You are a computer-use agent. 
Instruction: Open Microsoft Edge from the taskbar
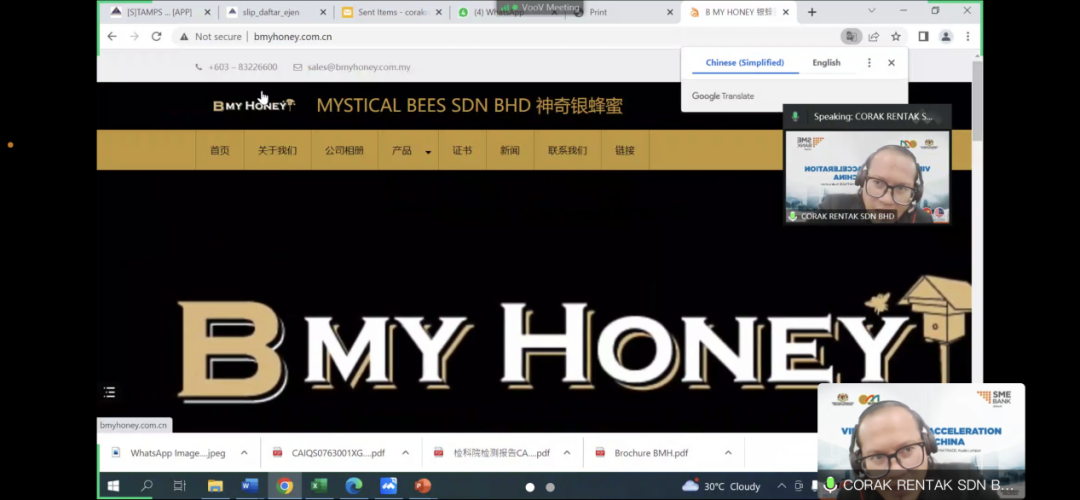point(353,486)
